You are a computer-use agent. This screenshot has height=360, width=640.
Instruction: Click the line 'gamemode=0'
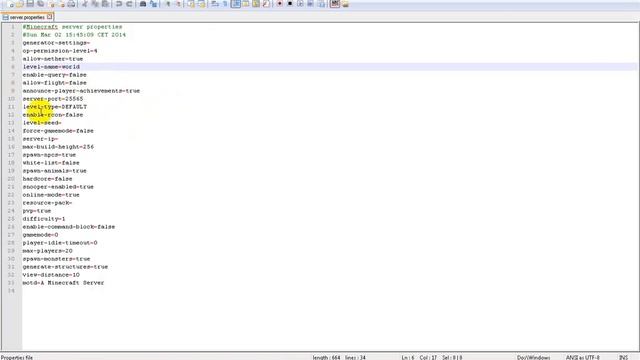point(40,235)
